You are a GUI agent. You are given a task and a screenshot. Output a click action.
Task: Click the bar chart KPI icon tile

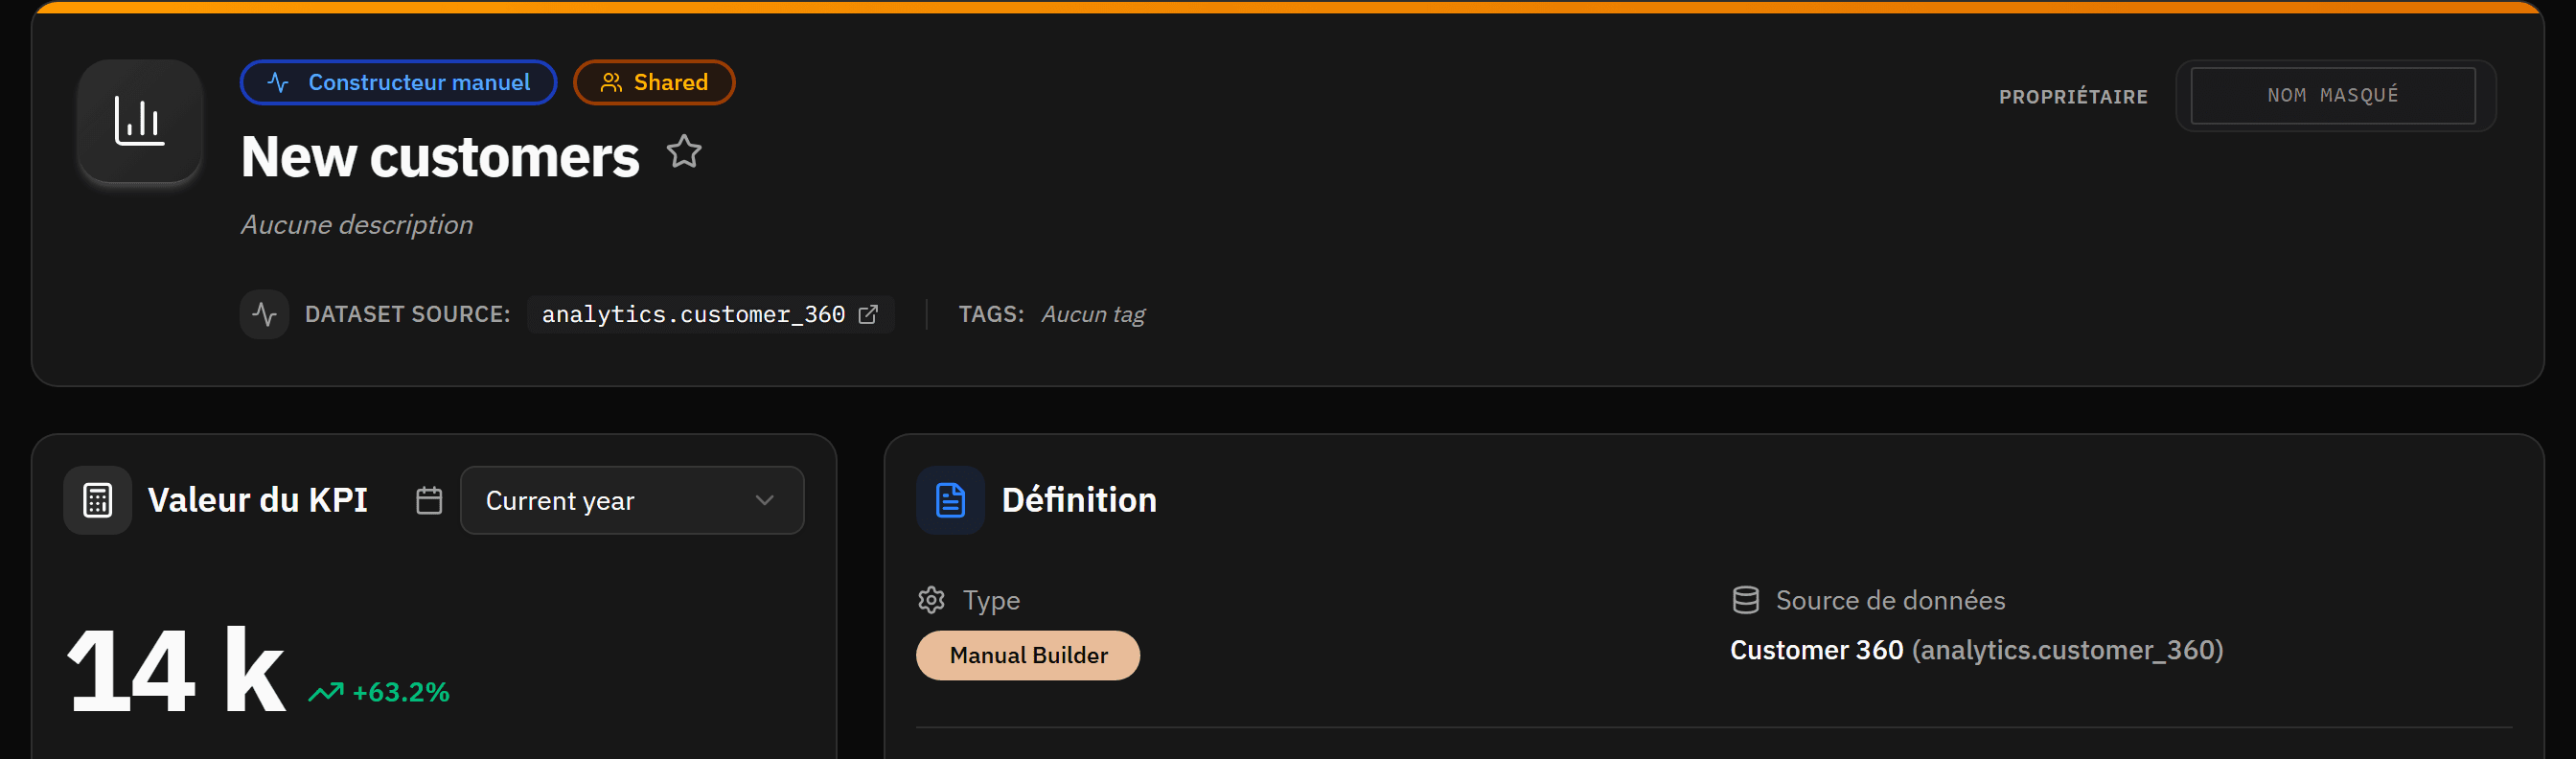(x=140, y=121)
